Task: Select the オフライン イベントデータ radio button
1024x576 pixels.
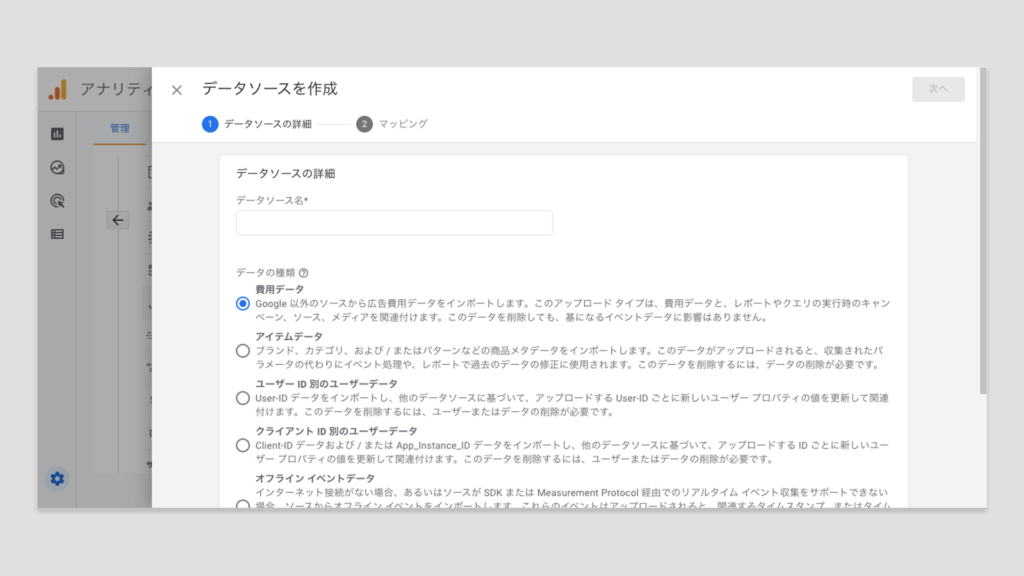Action: [243, 503]
